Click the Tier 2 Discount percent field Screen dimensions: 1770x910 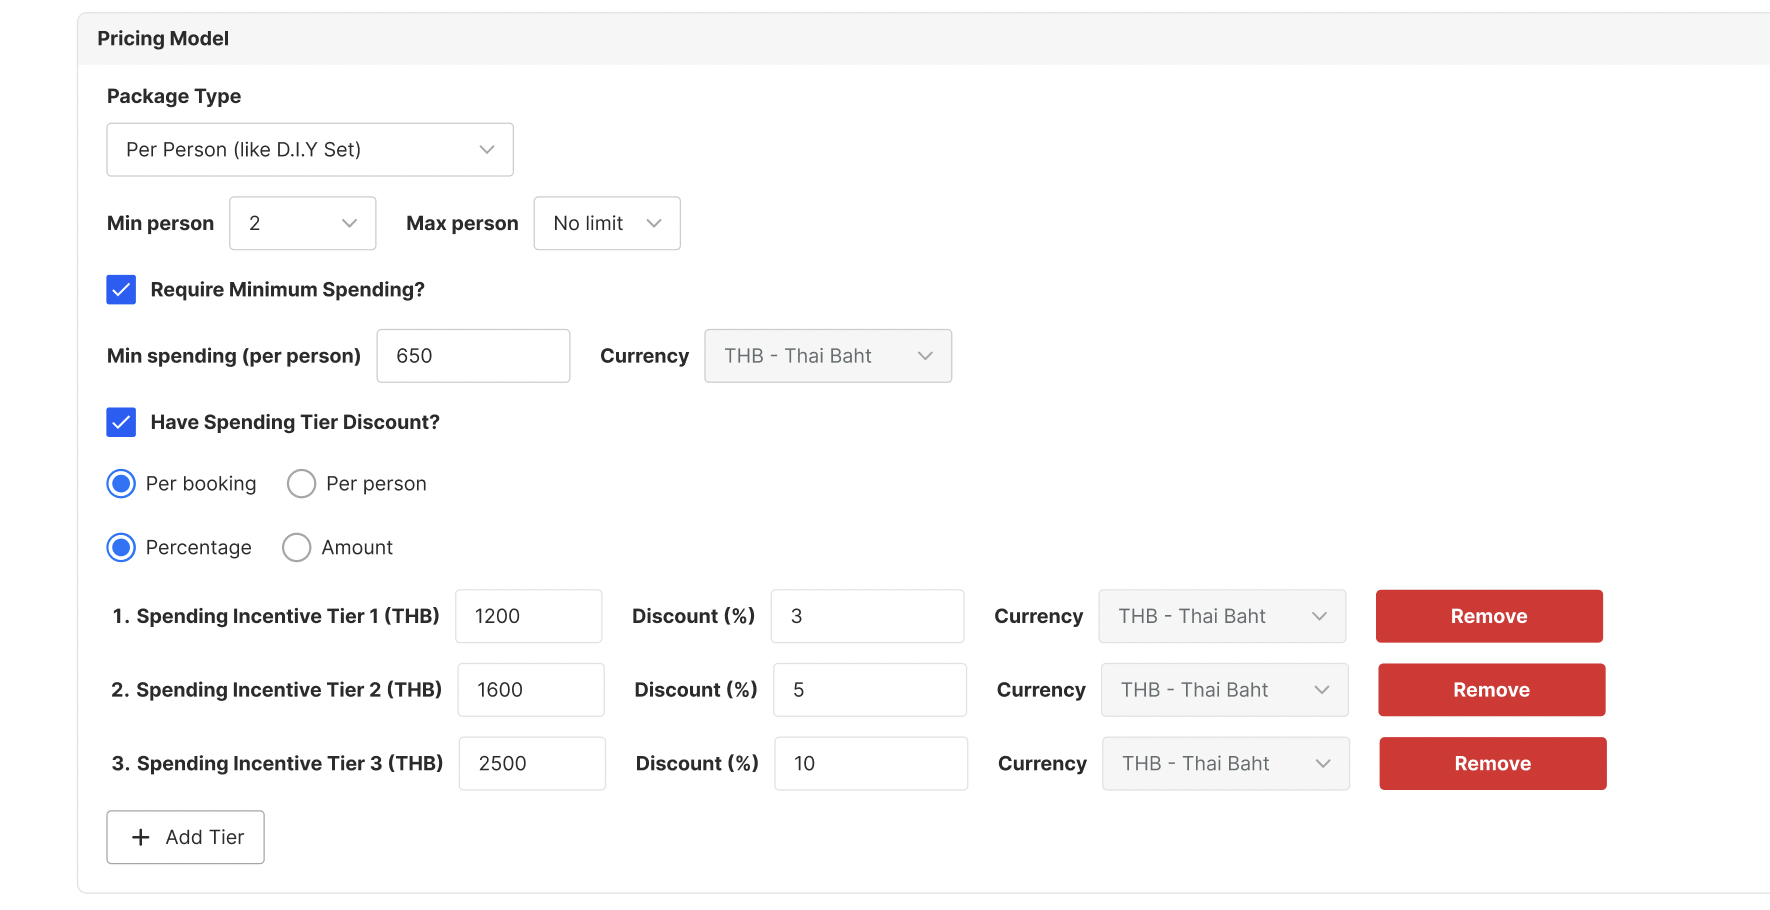tap(869, 690)
